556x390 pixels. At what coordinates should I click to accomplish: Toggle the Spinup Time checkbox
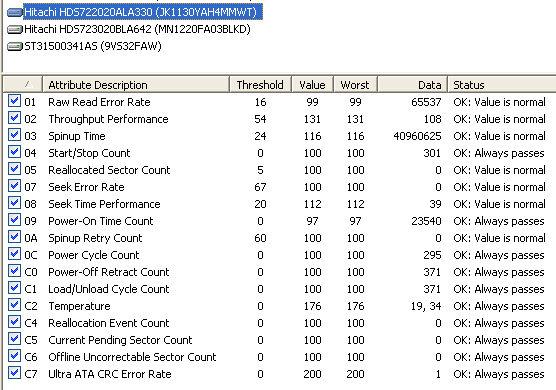[14, 135]
